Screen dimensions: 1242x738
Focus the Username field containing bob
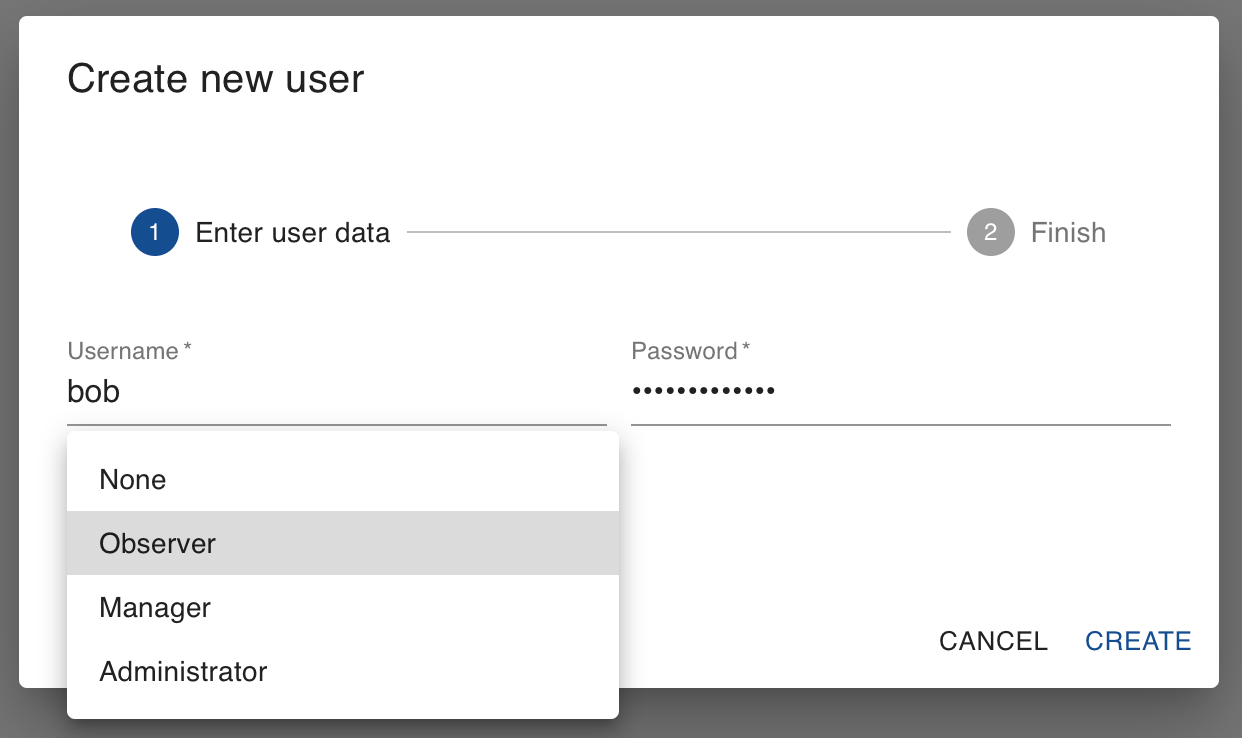[x=337, y=391]
